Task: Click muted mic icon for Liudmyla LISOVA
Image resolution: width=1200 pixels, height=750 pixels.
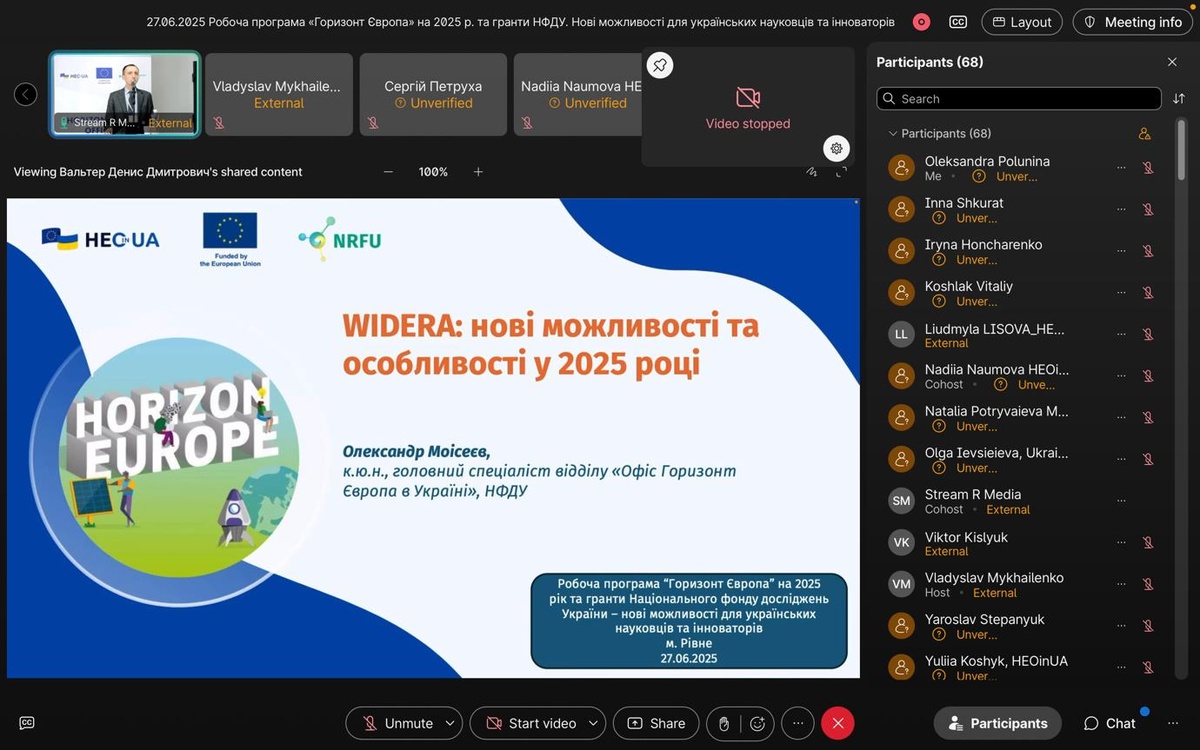Action: (1148, 335)
